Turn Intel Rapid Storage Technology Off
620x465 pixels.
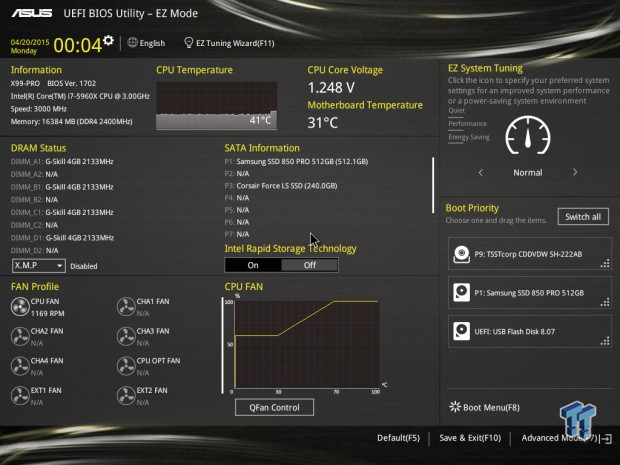(310, 265)
